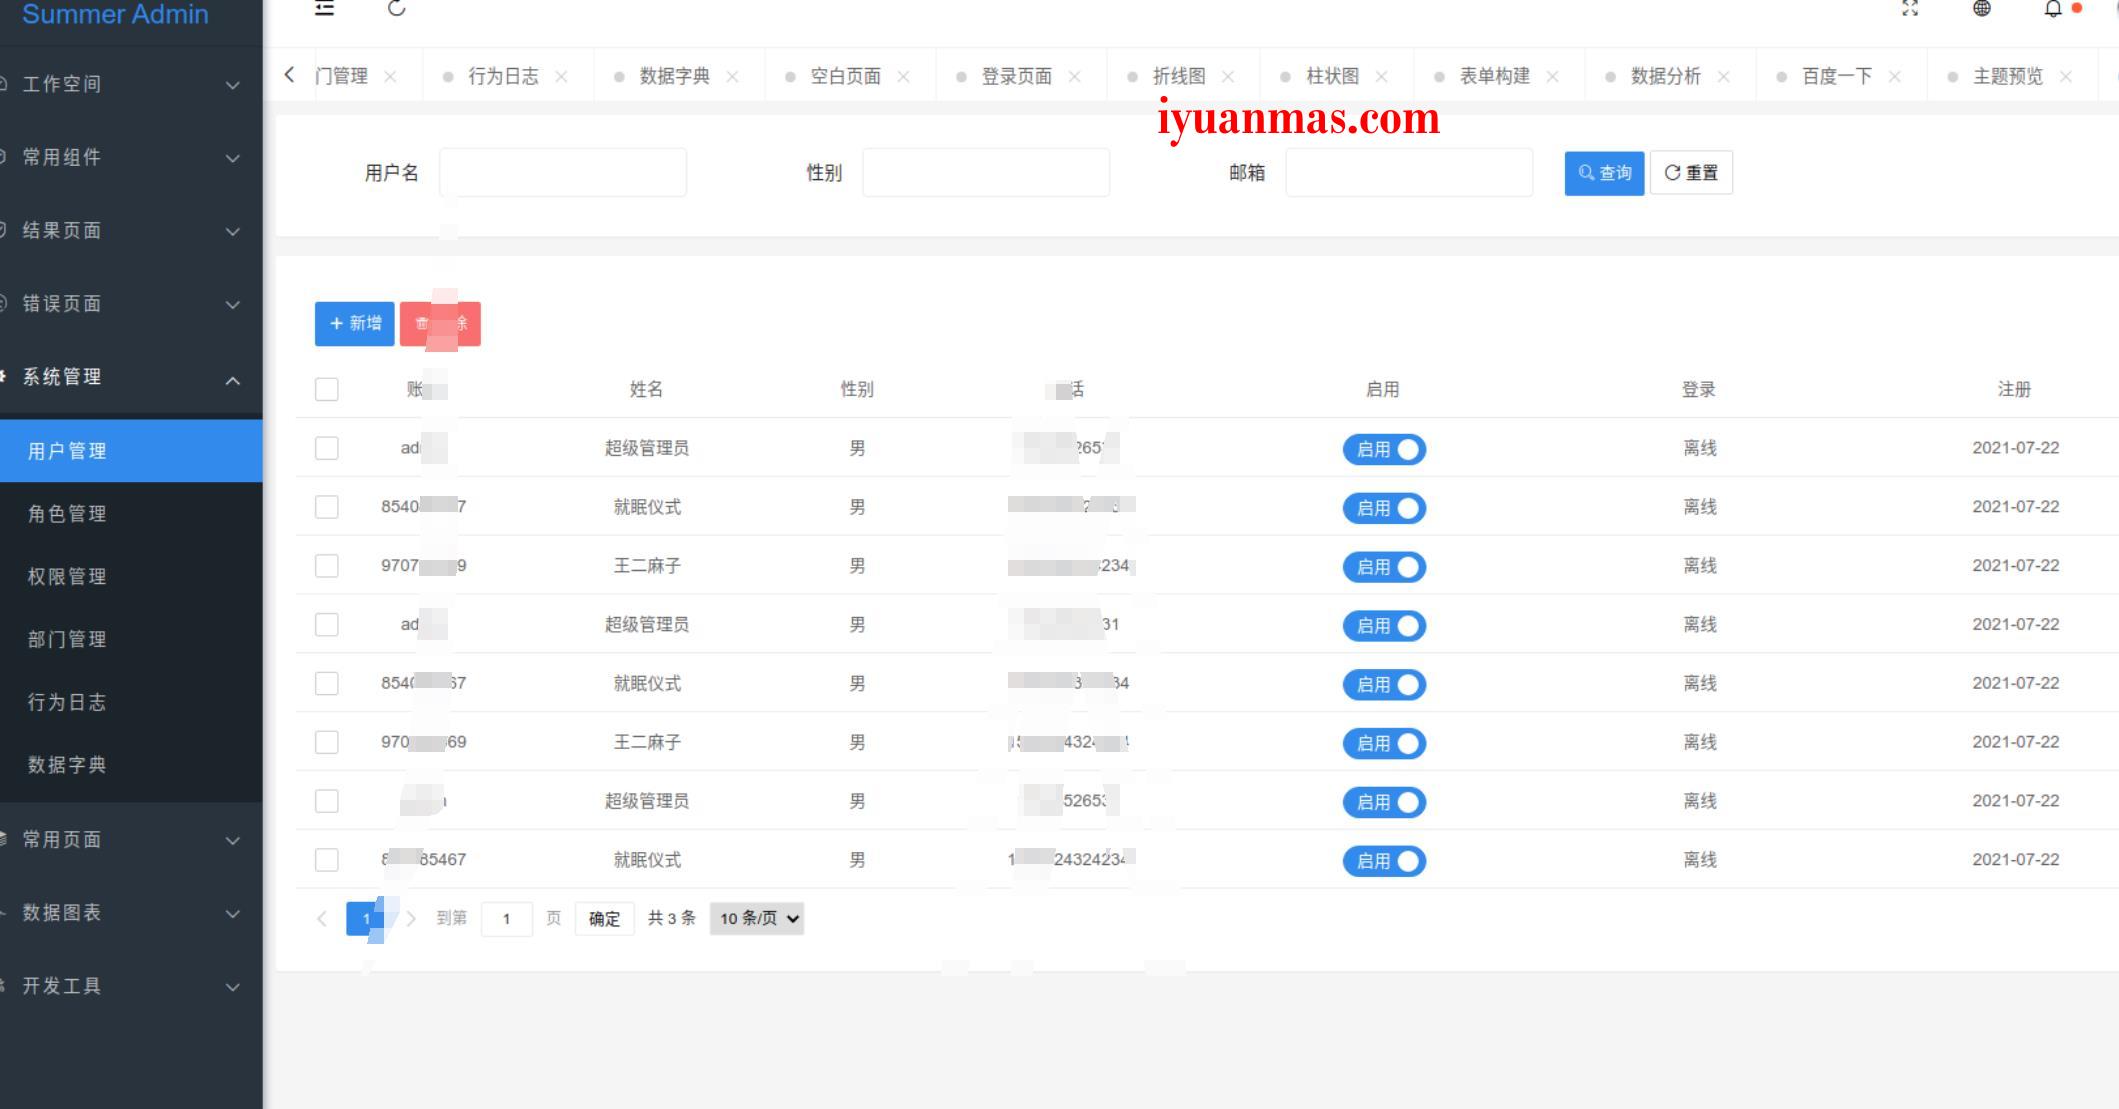Open the language globe icon
This screenshot has width=2119, height=1109.
pyautogui.click(x=1981, y=8)
